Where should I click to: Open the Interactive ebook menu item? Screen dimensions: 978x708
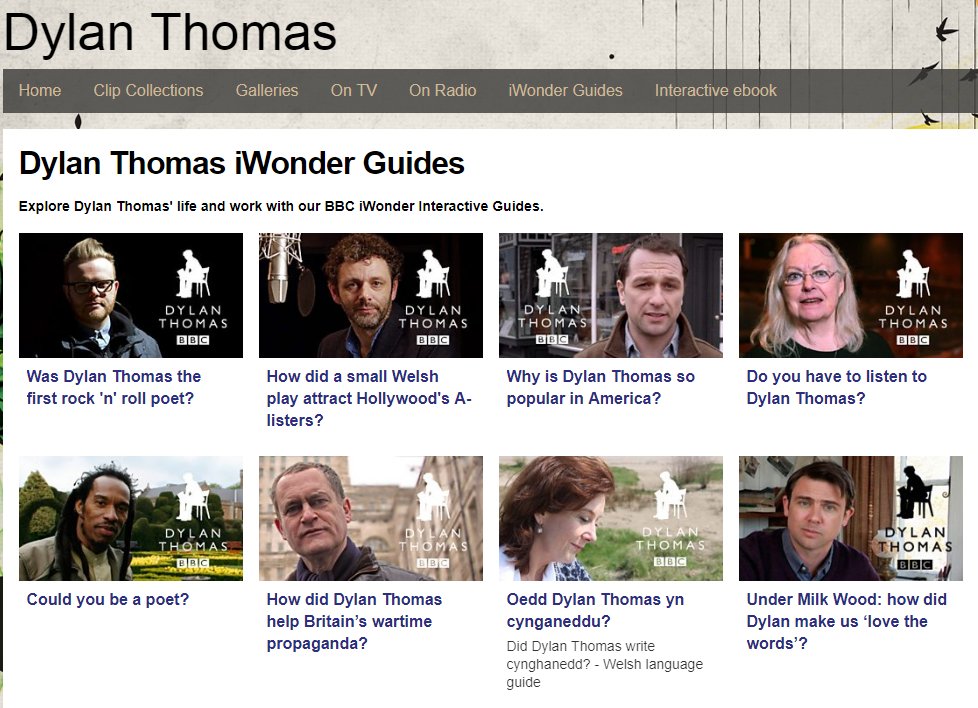click(715, 90)
